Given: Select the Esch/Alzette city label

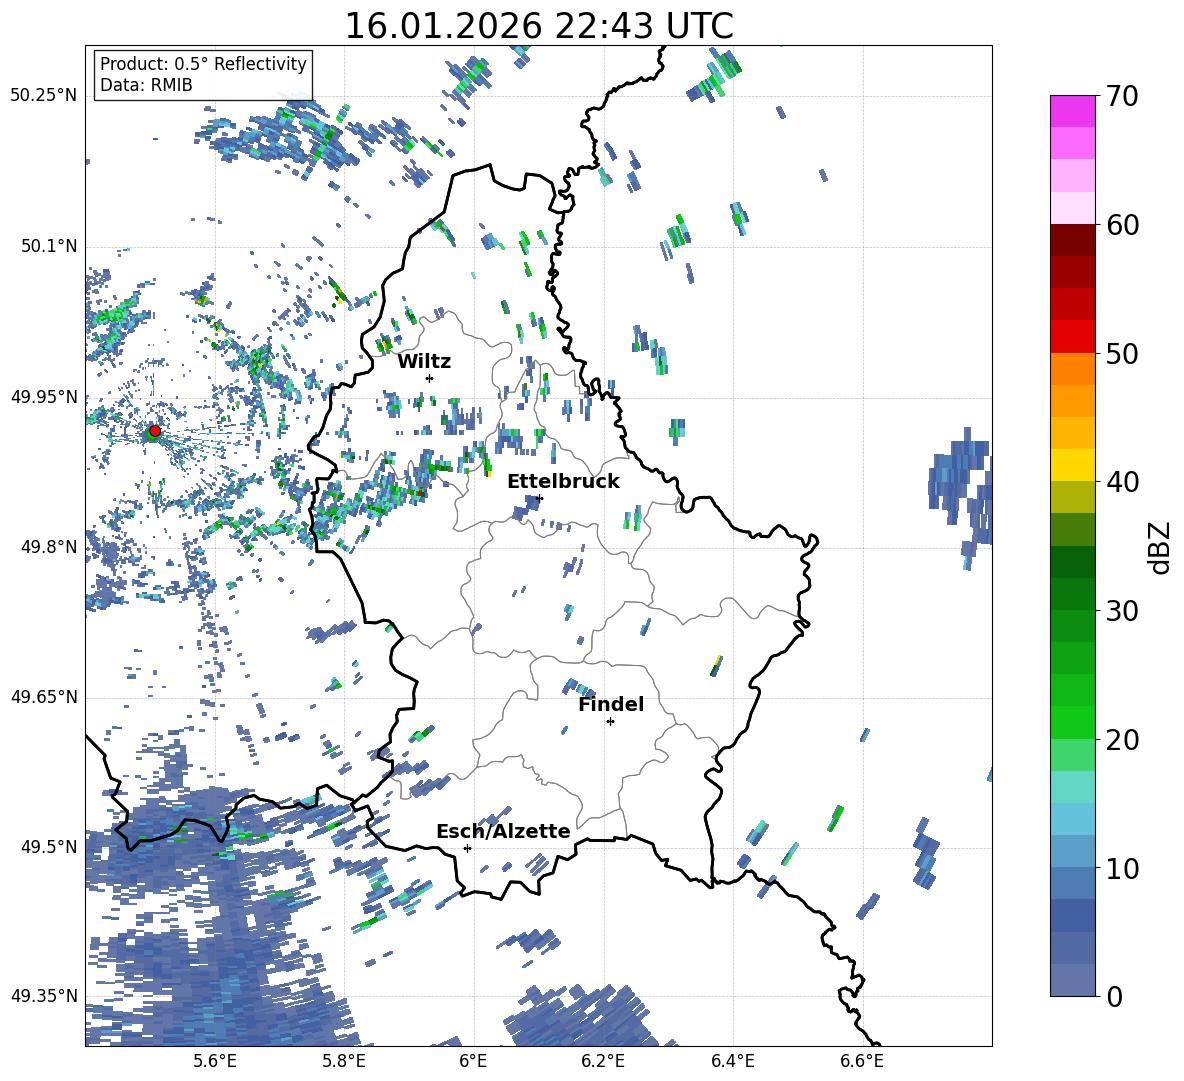Looking at the screenshot, I should click(x=503, y=832).
